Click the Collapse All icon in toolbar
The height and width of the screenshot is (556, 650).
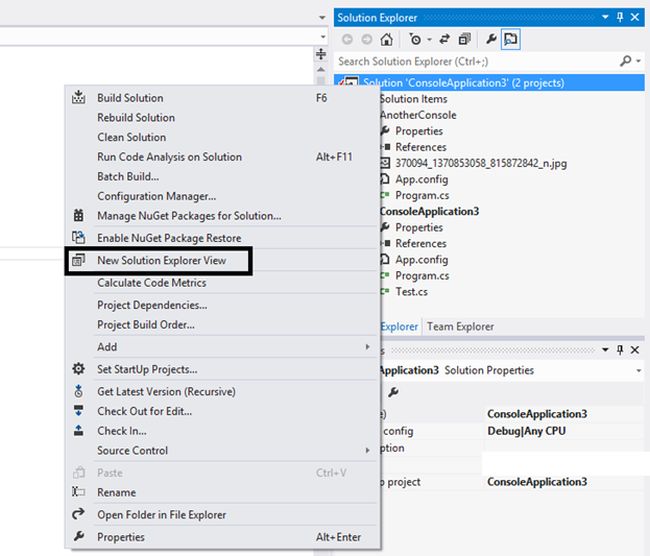pos(464,39)
